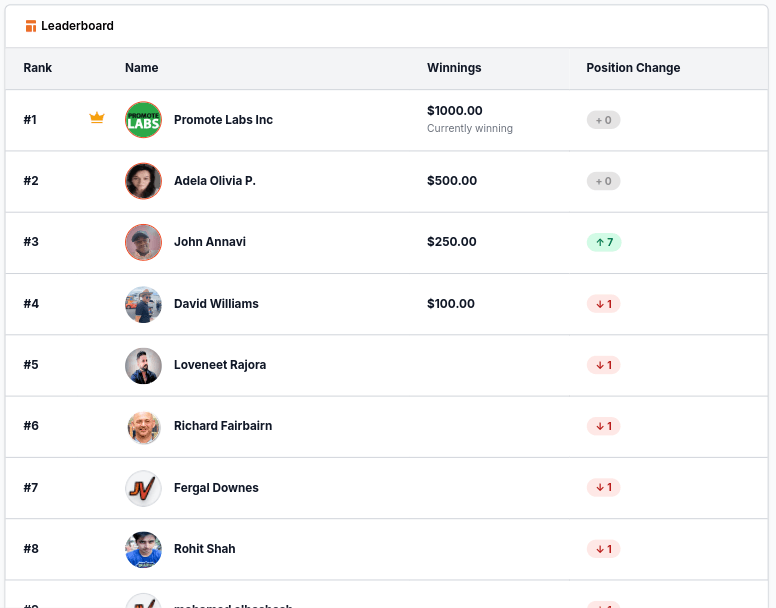Select Richard Fairbairn's avatar
This screenshot has height=608, width=776.
[x=143, y=427]
